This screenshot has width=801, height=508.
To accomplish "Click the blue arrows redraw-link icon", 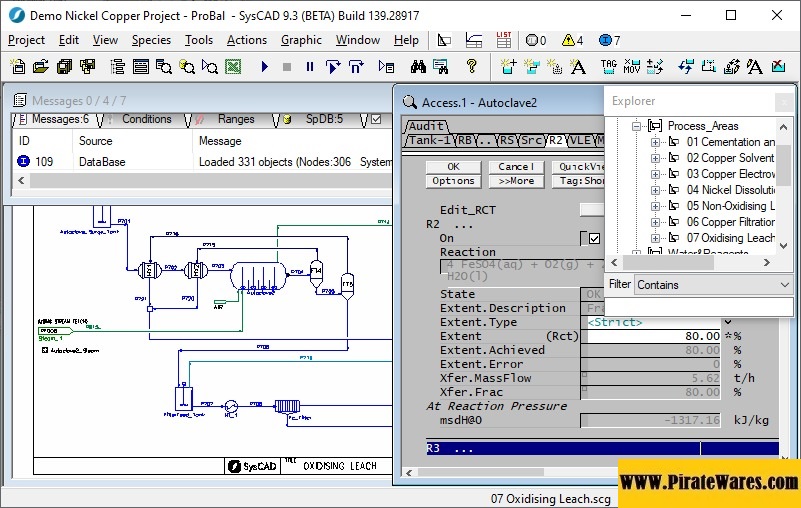I will coord(686,66).
